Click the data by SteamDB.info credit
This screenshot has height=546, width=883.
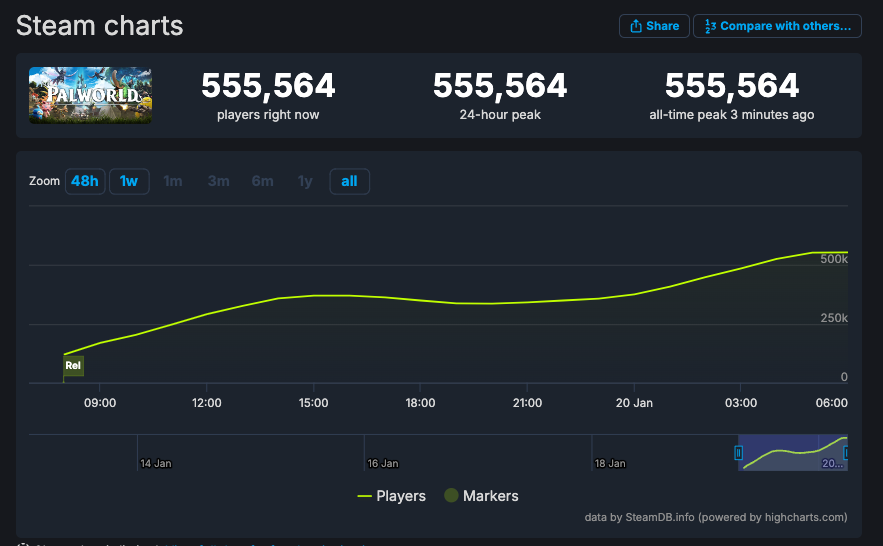pos(716,517)
